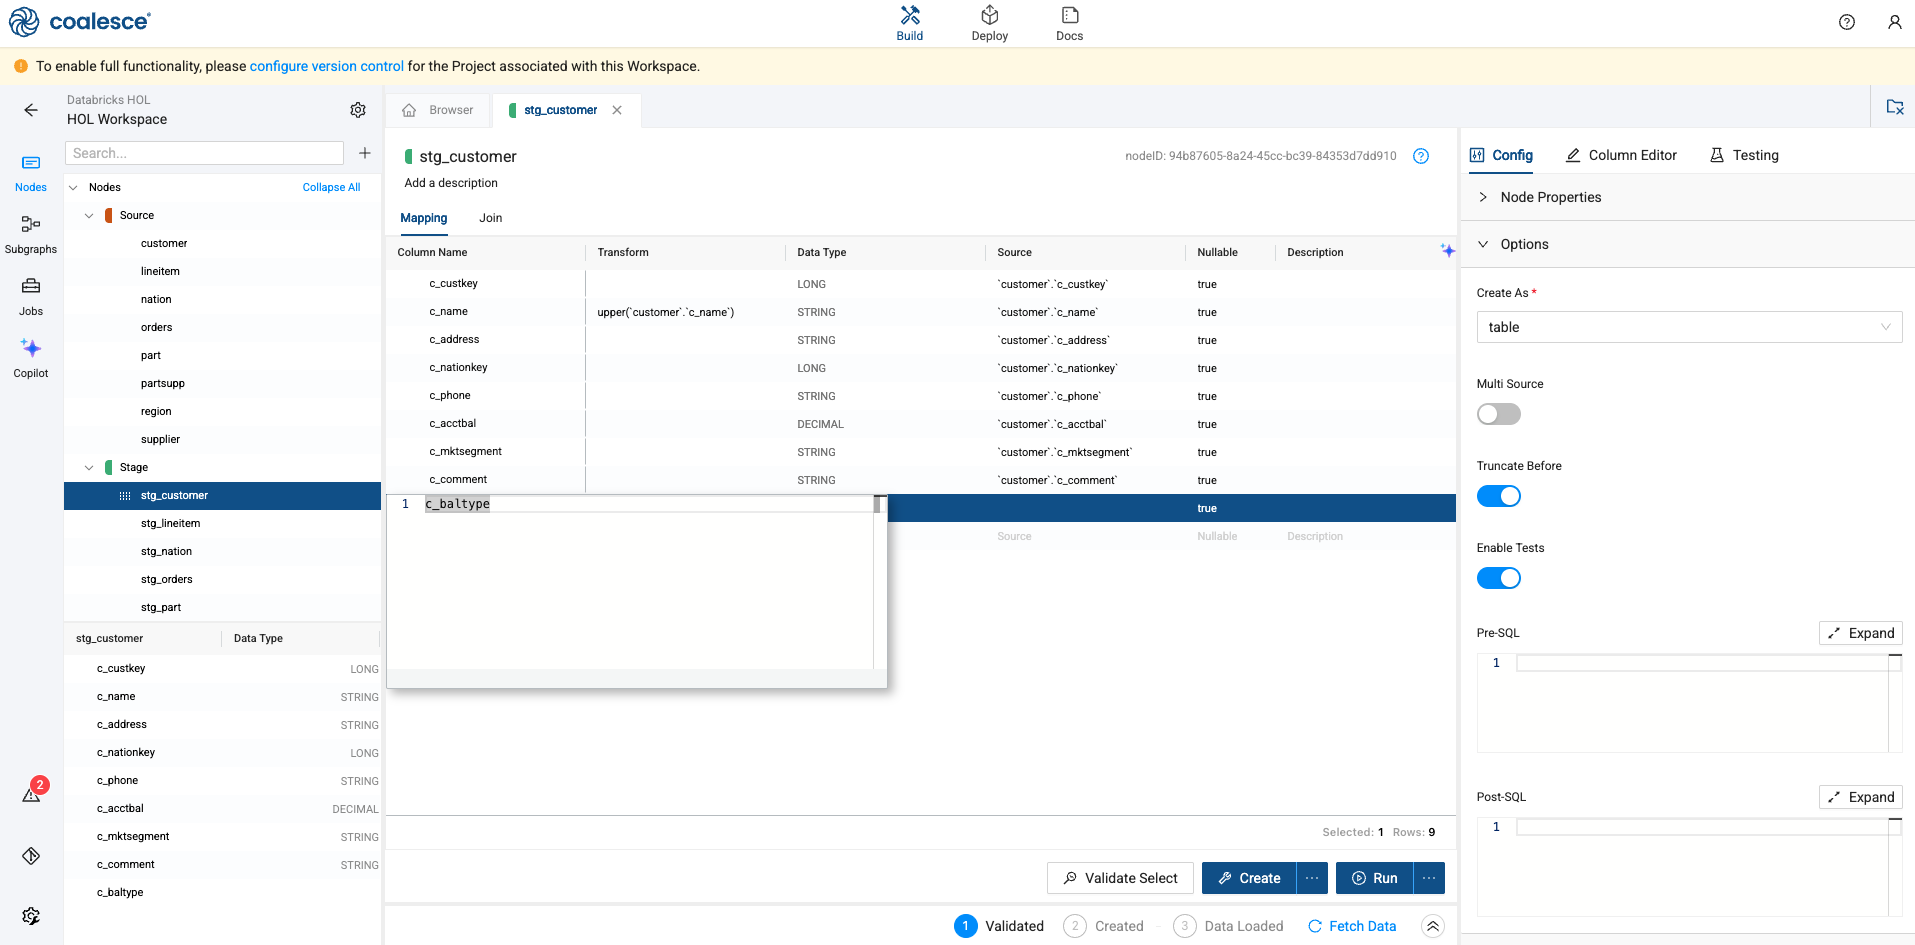Open the Run button more options
This screenshot has height=945, width=1915.
1429,878
